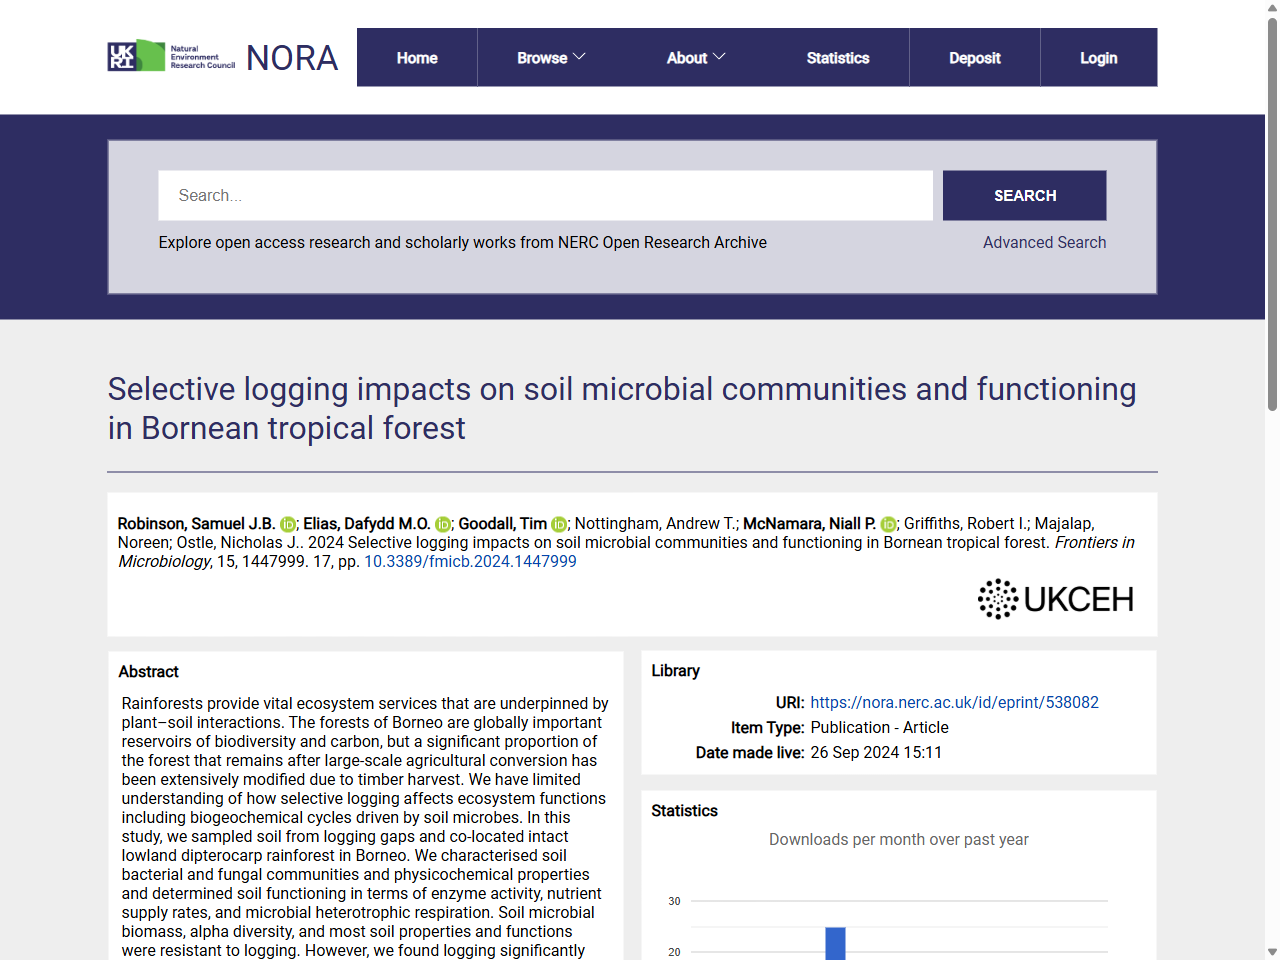
Task: Open the eprint URI nora.nerc.ac.uk link
Action: pos(955,702)
